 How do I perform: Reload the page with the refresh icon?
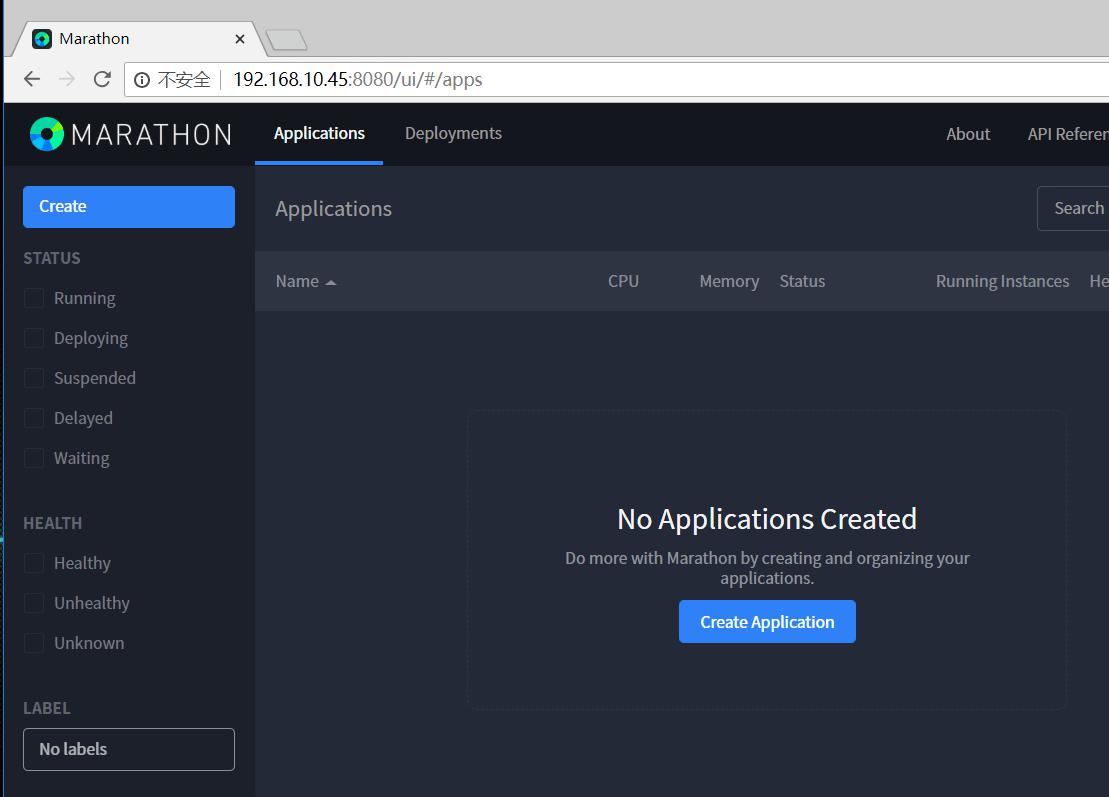103,79
